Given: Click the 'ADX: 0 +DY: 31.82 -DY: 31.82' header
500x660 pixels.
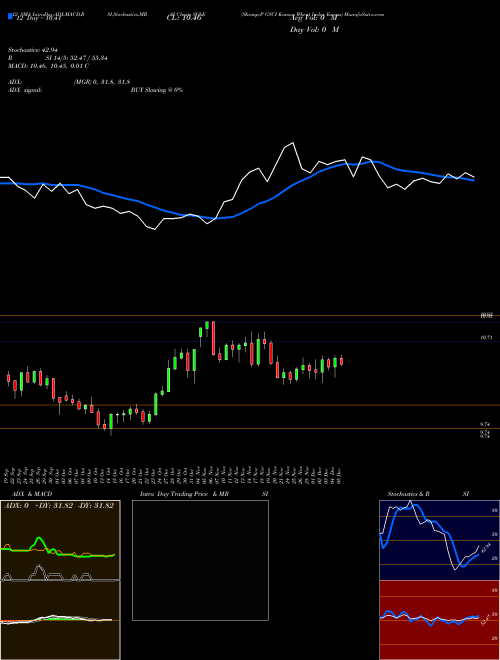Looking at the screenshot, I should (59, 506).
